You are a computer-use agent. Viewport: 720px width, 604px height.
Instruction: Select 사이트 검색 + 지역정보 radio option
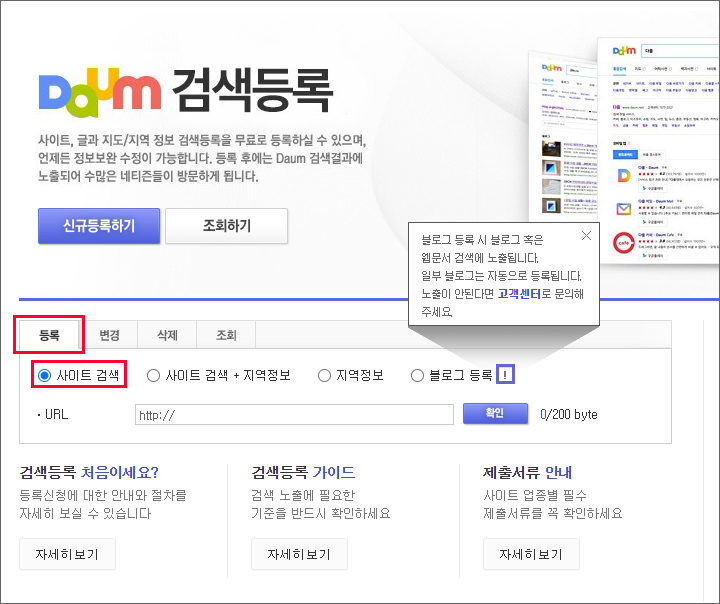coord(153,376)
